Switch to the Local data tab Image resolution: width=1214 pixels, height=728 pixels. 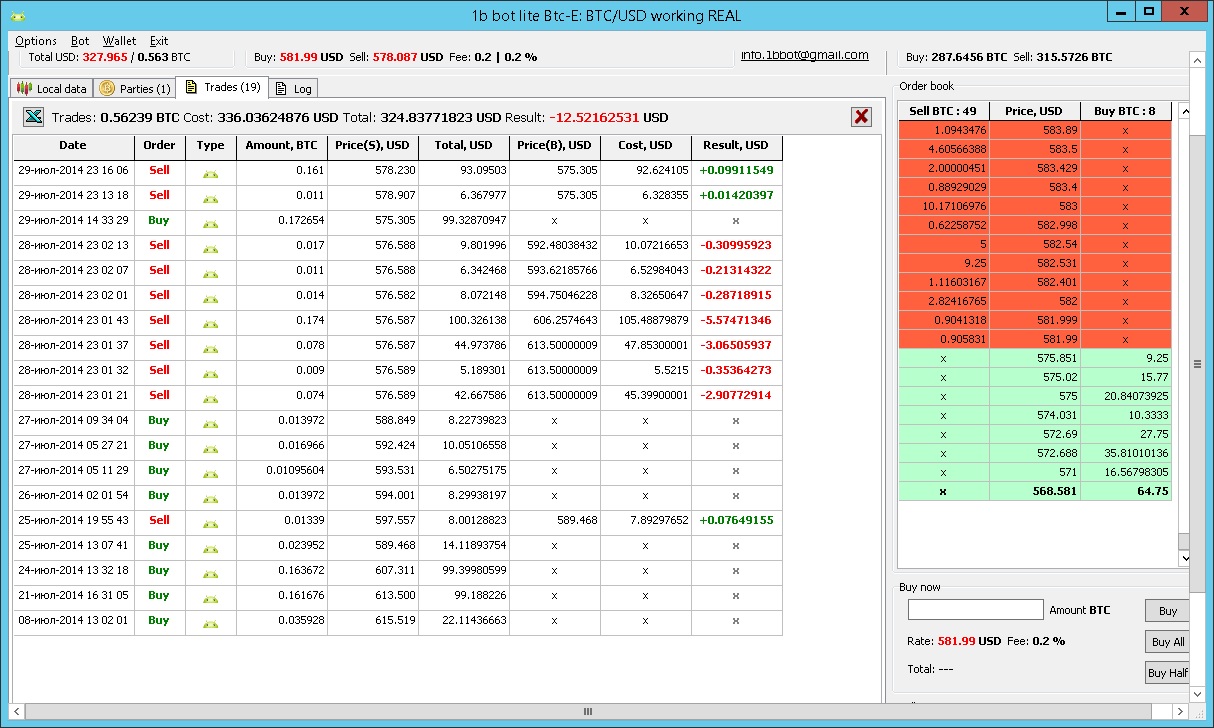52,89
